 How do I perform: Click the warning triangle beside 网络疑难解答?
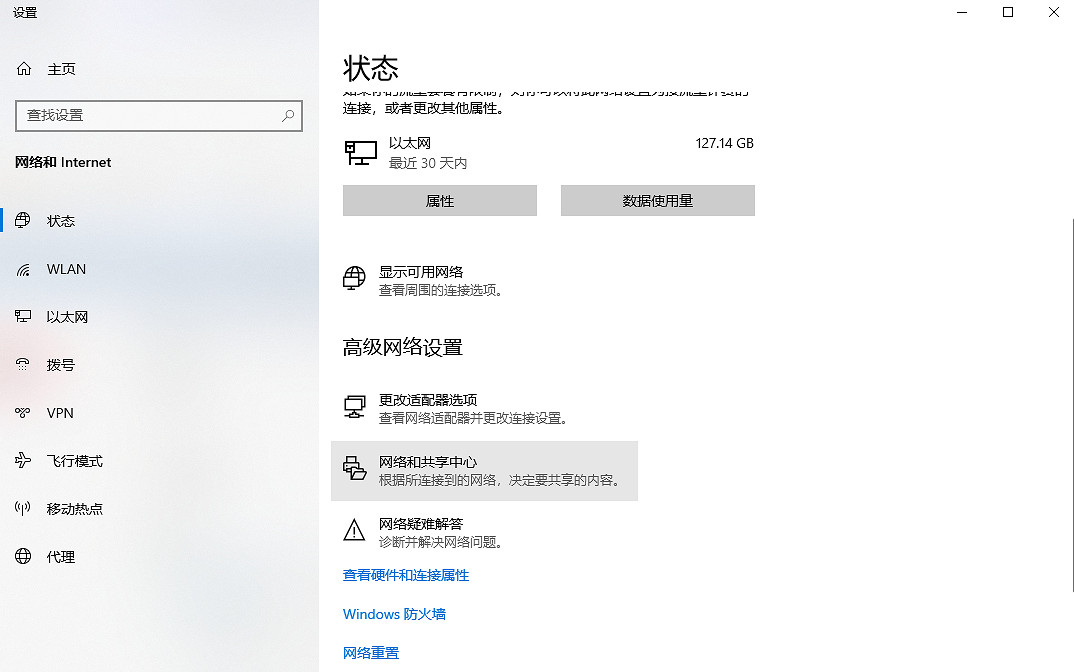(x=354, y=532)
